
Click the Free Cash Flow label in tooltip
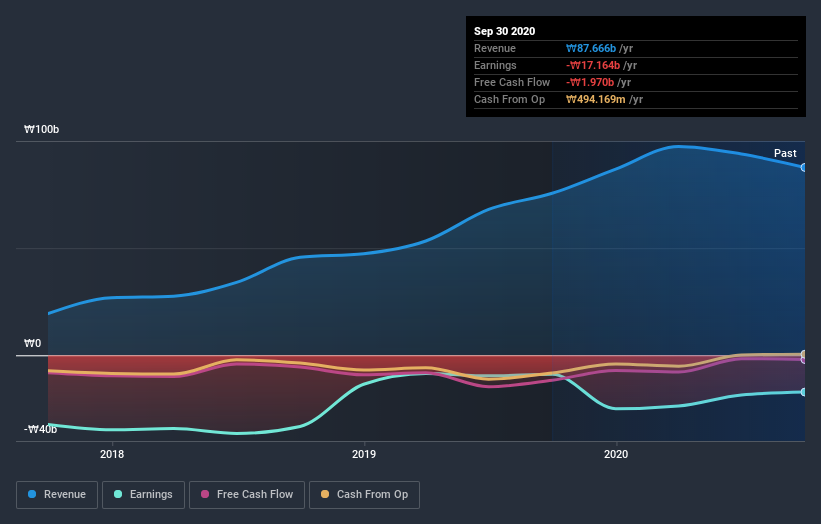click(512, 83)
